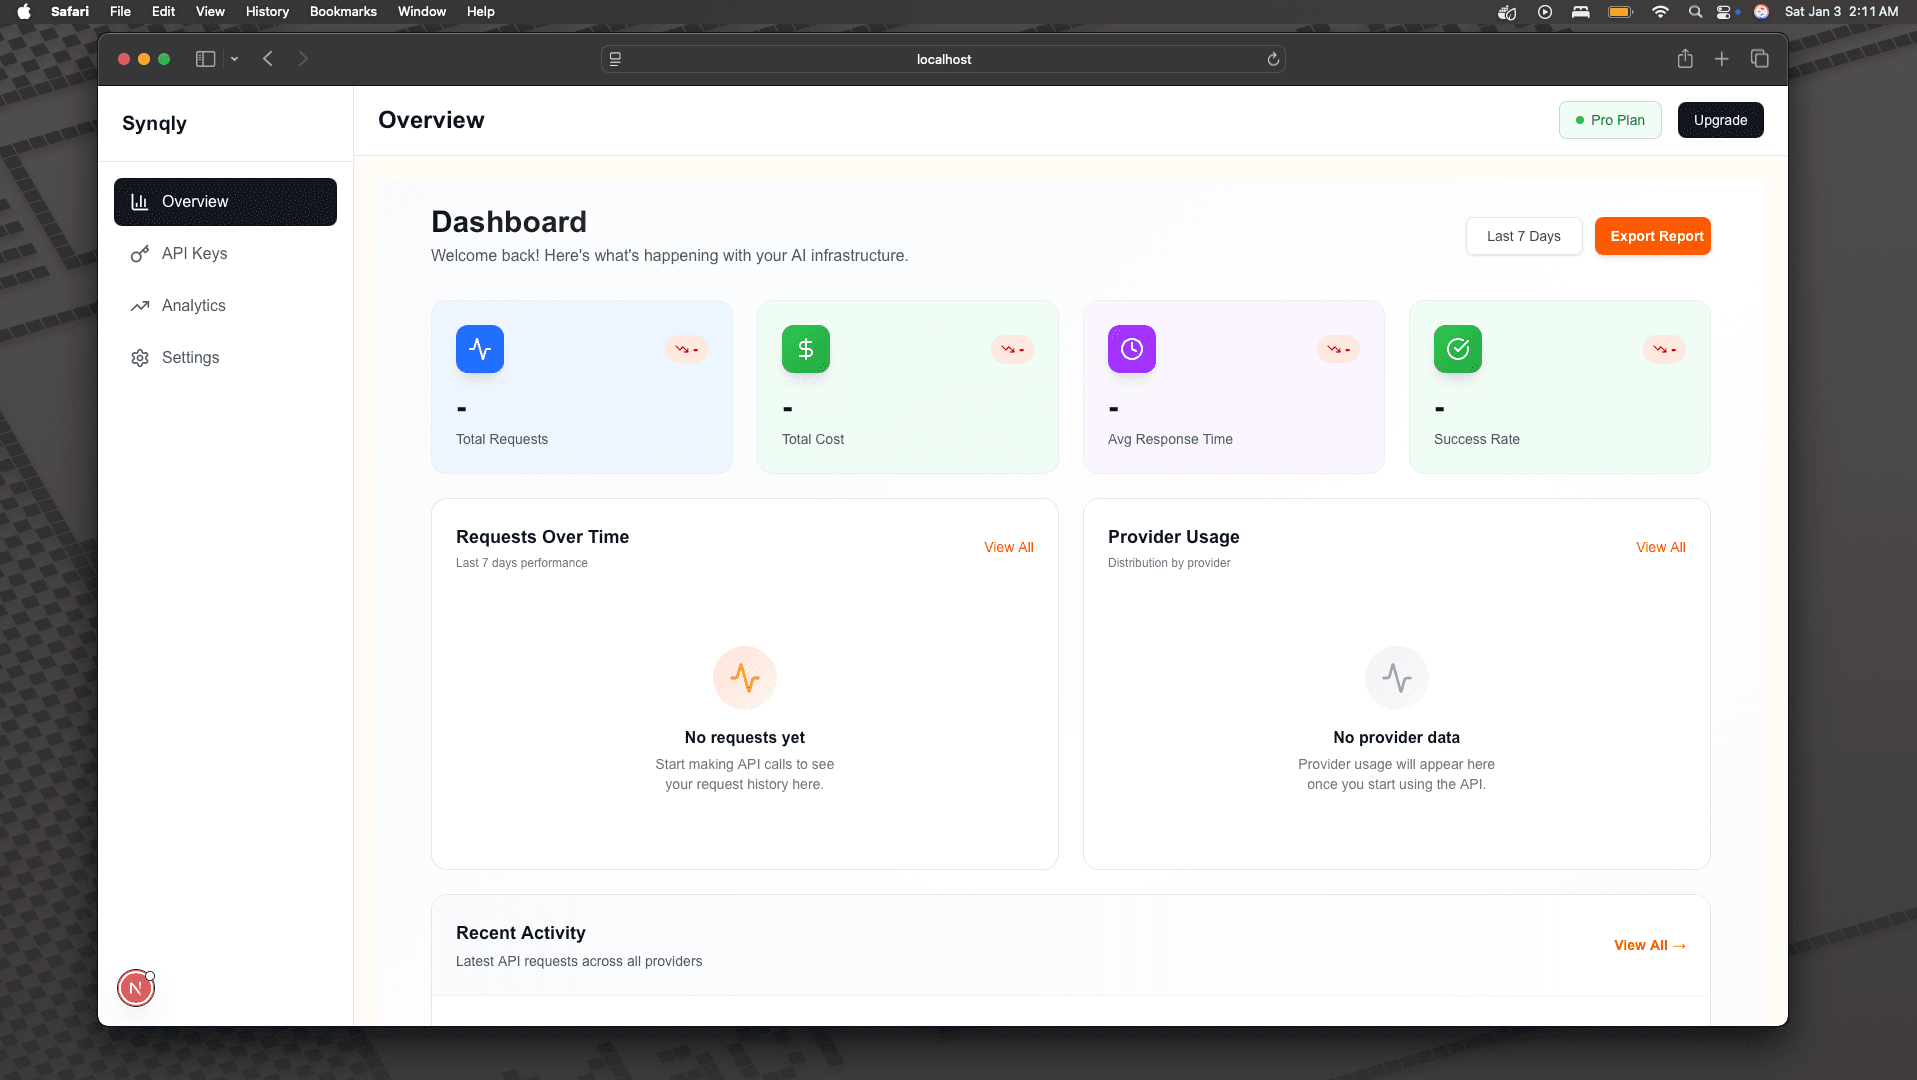This screenshot has width=1917, height=1080.
Task: Open the History menu
Action: pos(267,12)
